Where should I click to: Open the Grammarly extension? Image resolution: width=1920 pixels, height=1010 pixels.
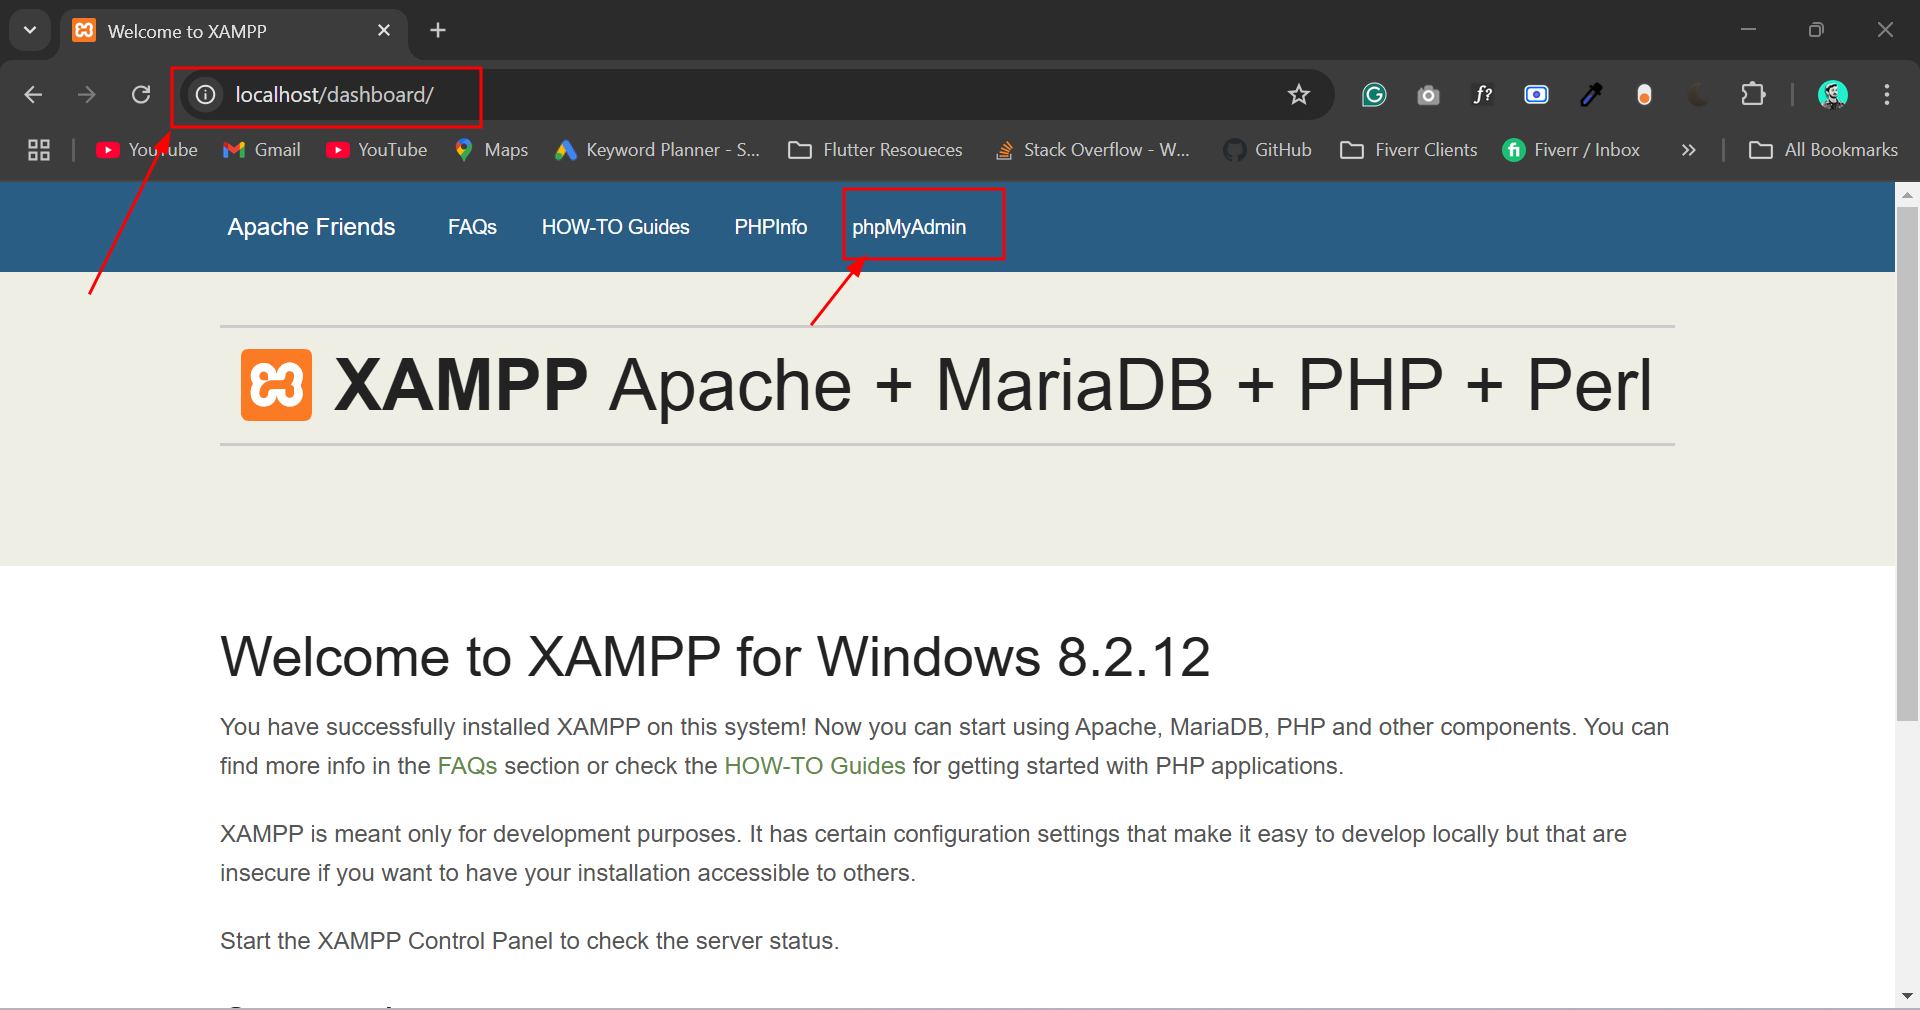coord(1373,95)
